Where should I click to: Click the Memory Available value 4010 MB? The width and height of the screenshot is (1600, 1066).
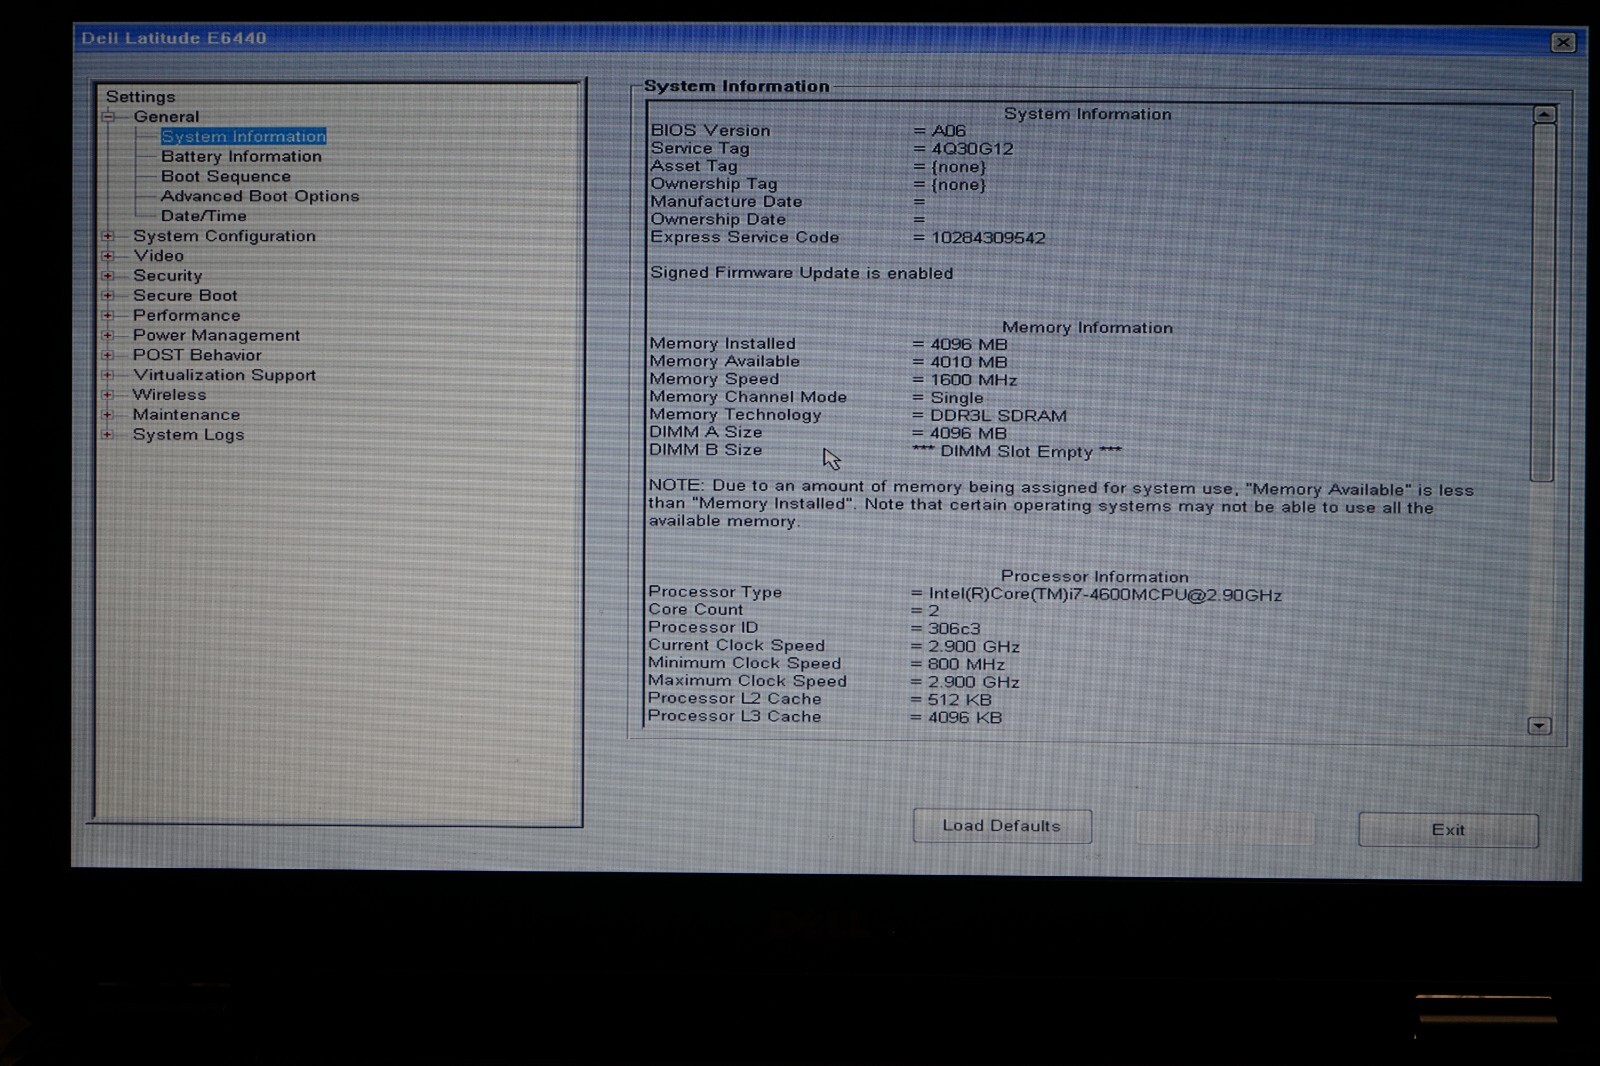[968, 362]
